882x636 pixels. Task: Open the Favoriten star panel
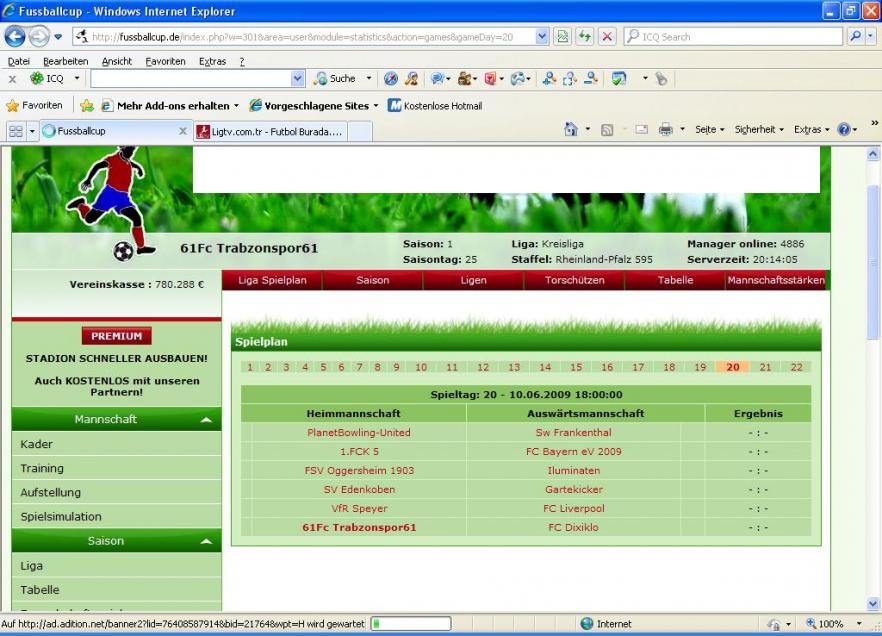tap(35, 105)
